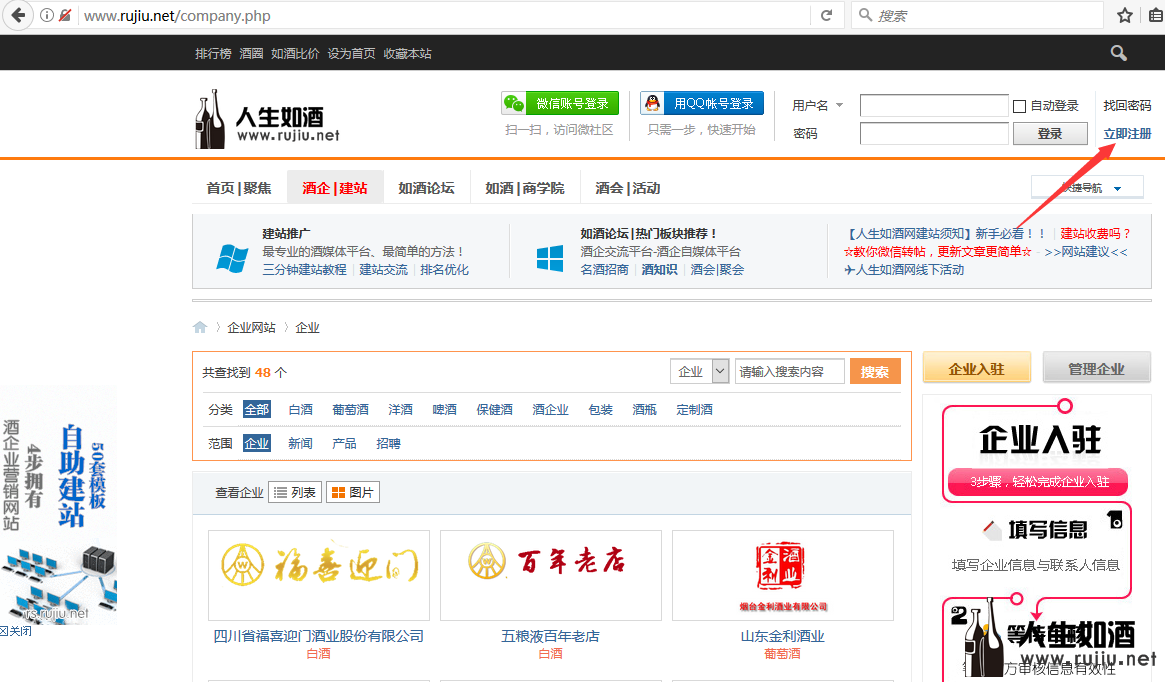Image resolution: width=1165 pixels, height=682 pixels.
Task: Go back using the browser back arrow
Action: pyautogui.click(x=18, y=15)
